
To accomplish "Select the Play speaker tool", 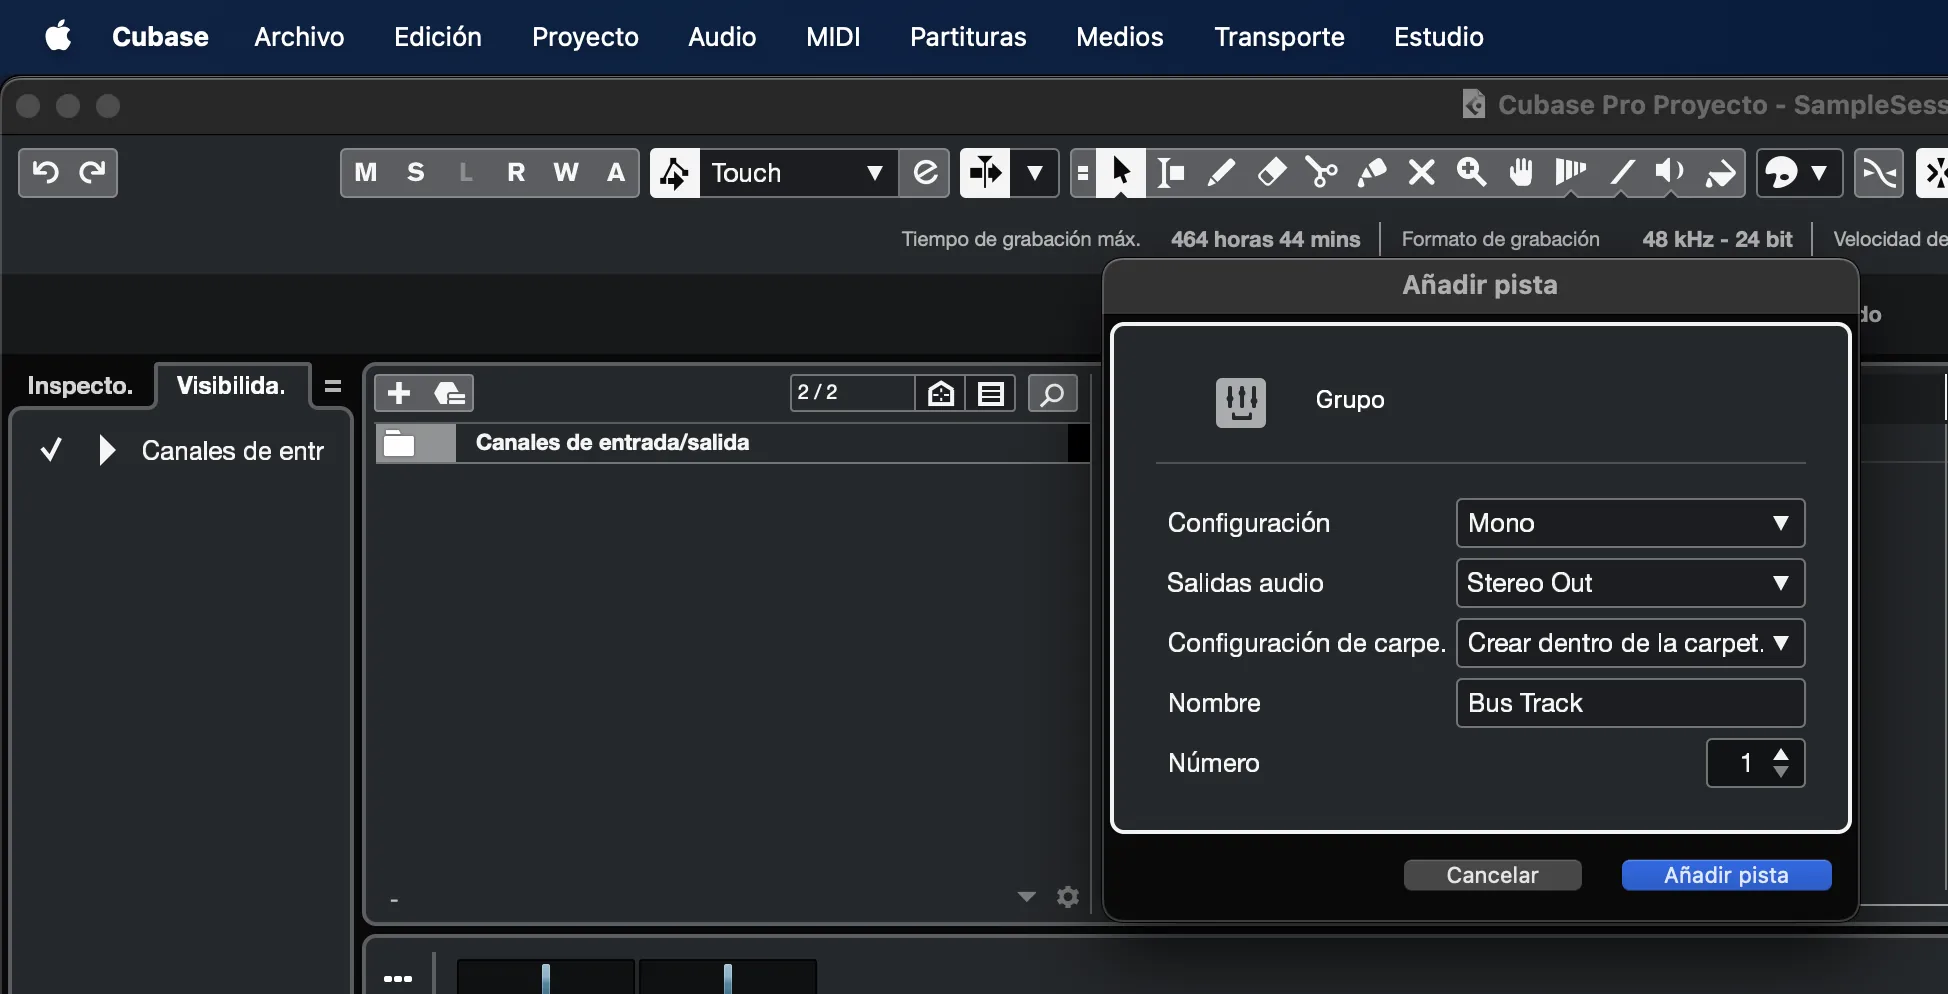I will click(1669, 173).
